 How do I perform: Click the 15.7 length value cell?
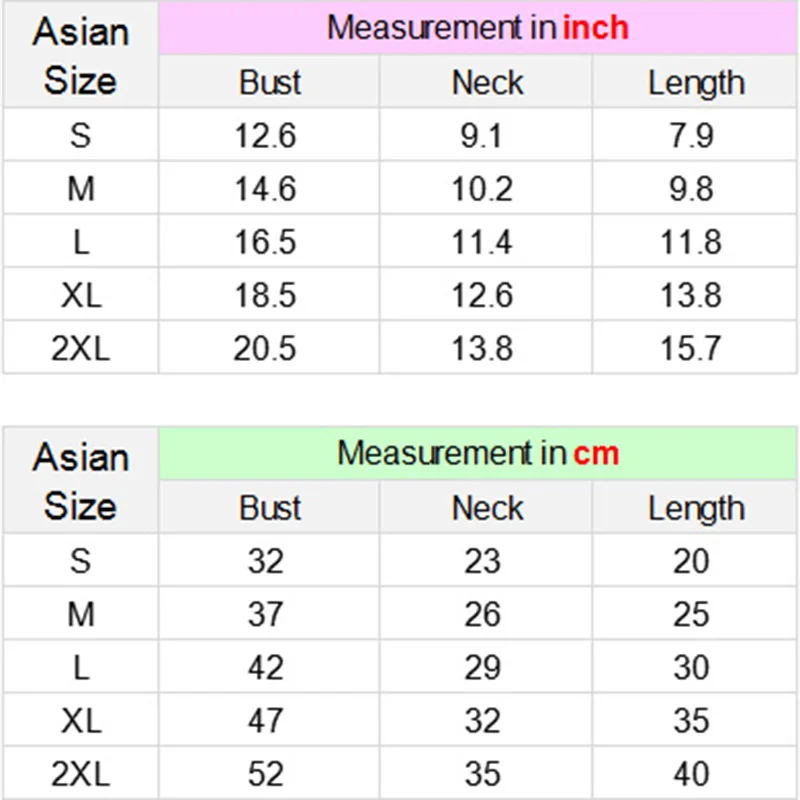click(691, 348)
